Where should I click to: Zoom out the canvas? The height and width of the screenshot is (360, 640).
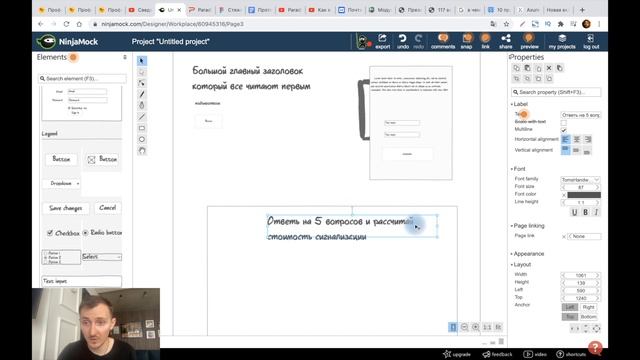pos(464,327)
